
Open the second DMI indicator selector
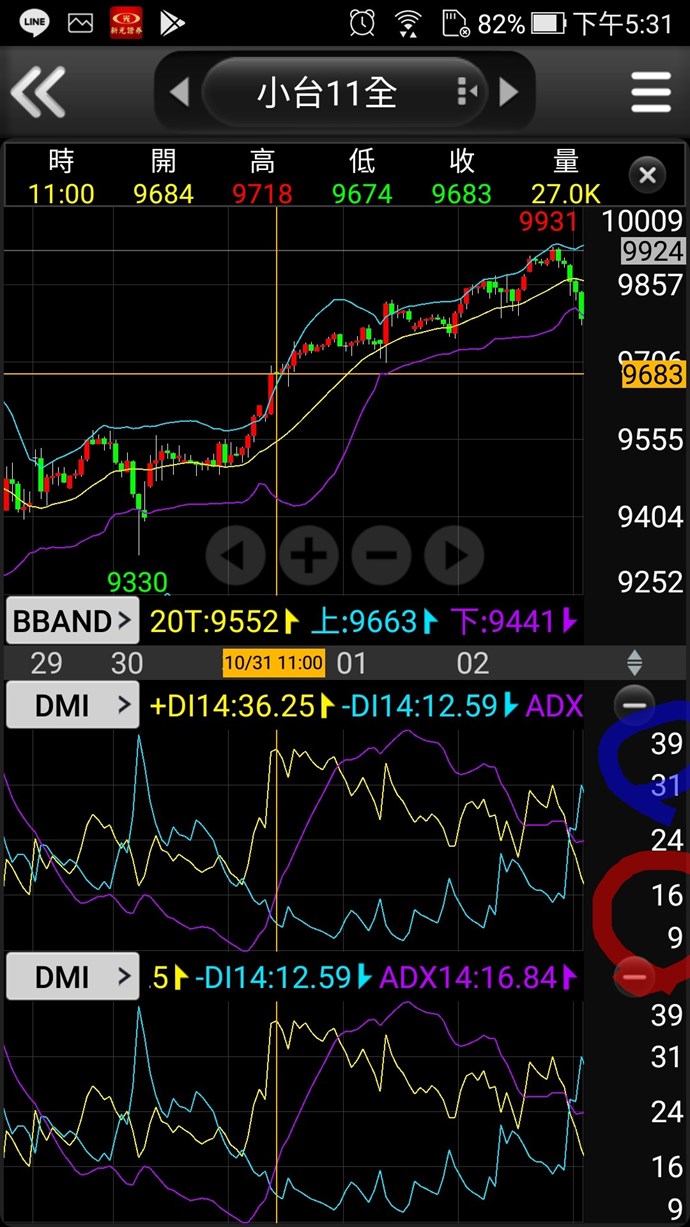(72, 977)
